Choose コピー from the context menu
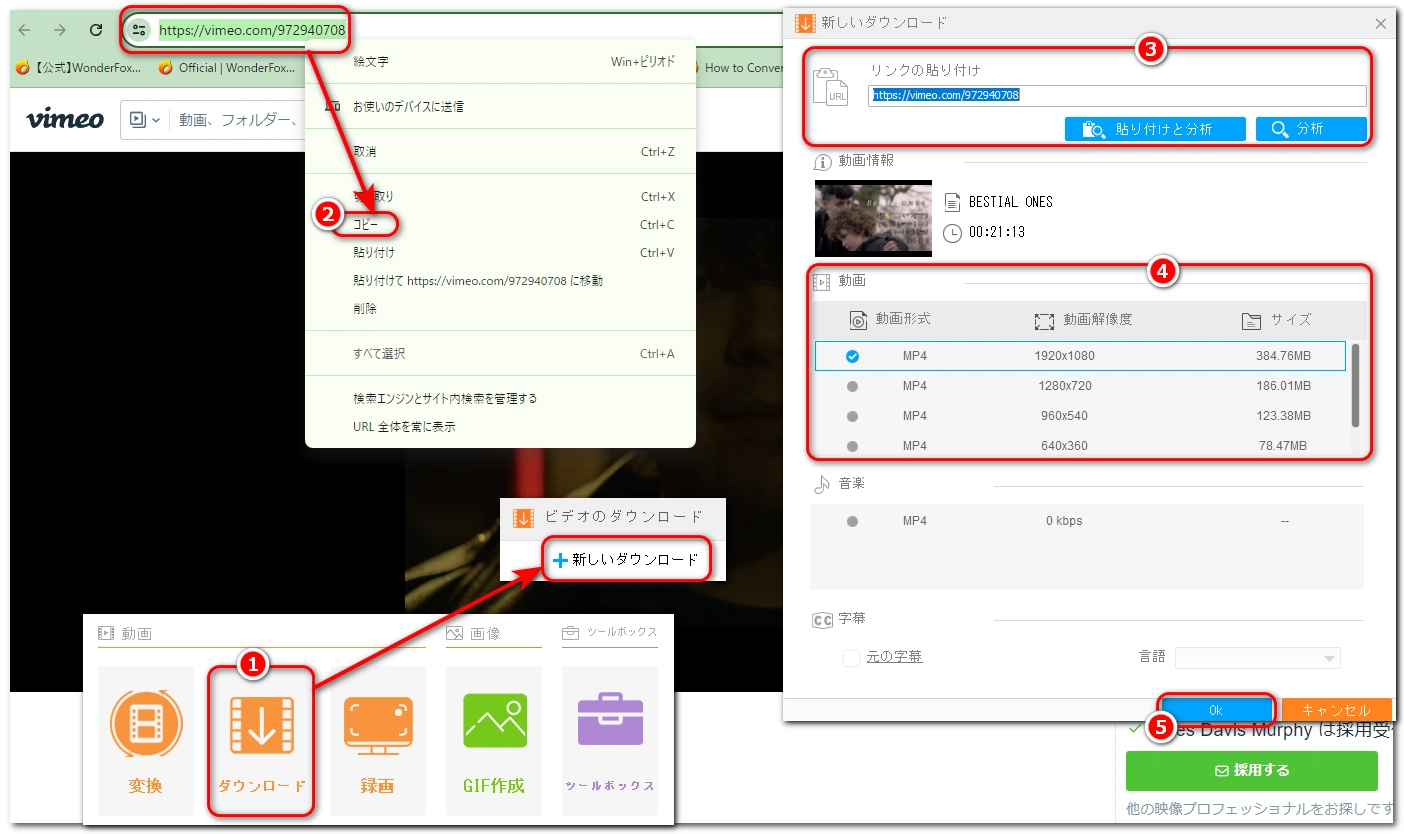 tap(366, 225)
